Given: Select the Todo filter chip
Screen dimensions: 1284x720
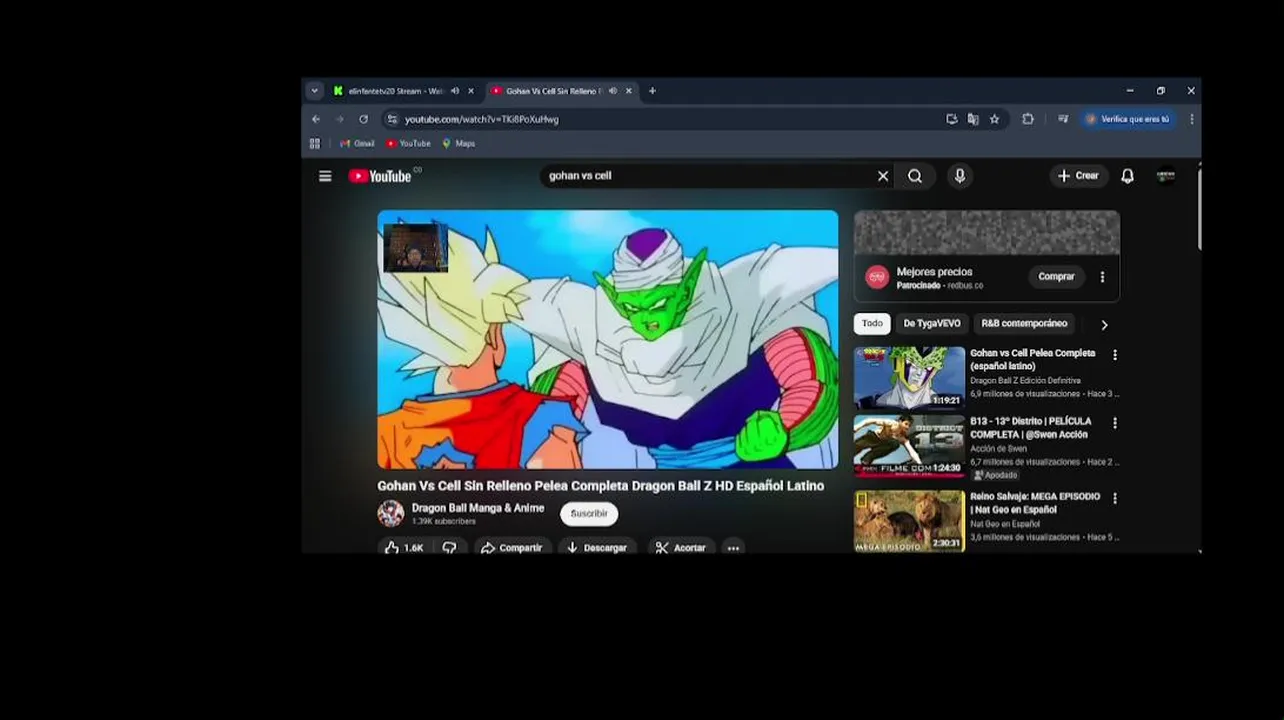Looking at the screenshot, I should click(872, 324).
